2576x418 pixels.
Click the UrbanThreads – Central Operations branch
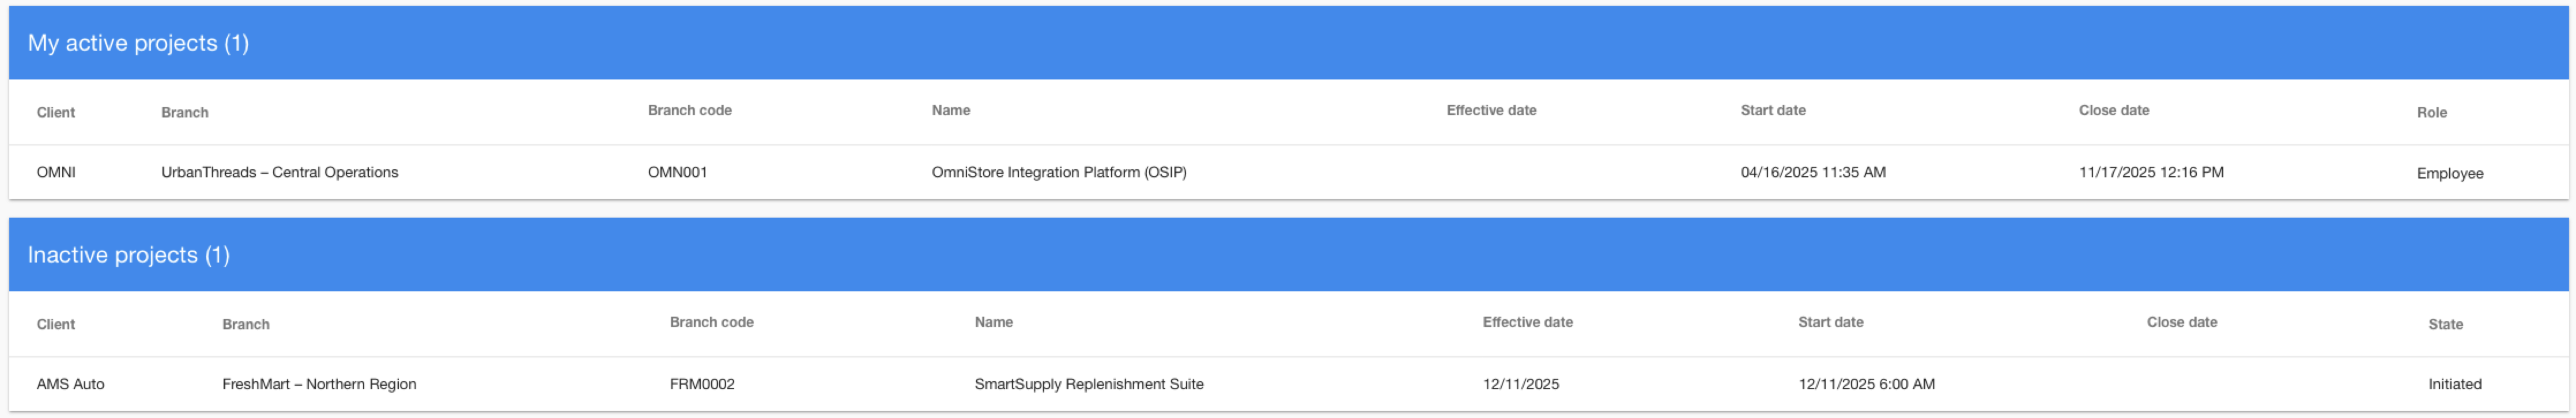click(279, 172)
